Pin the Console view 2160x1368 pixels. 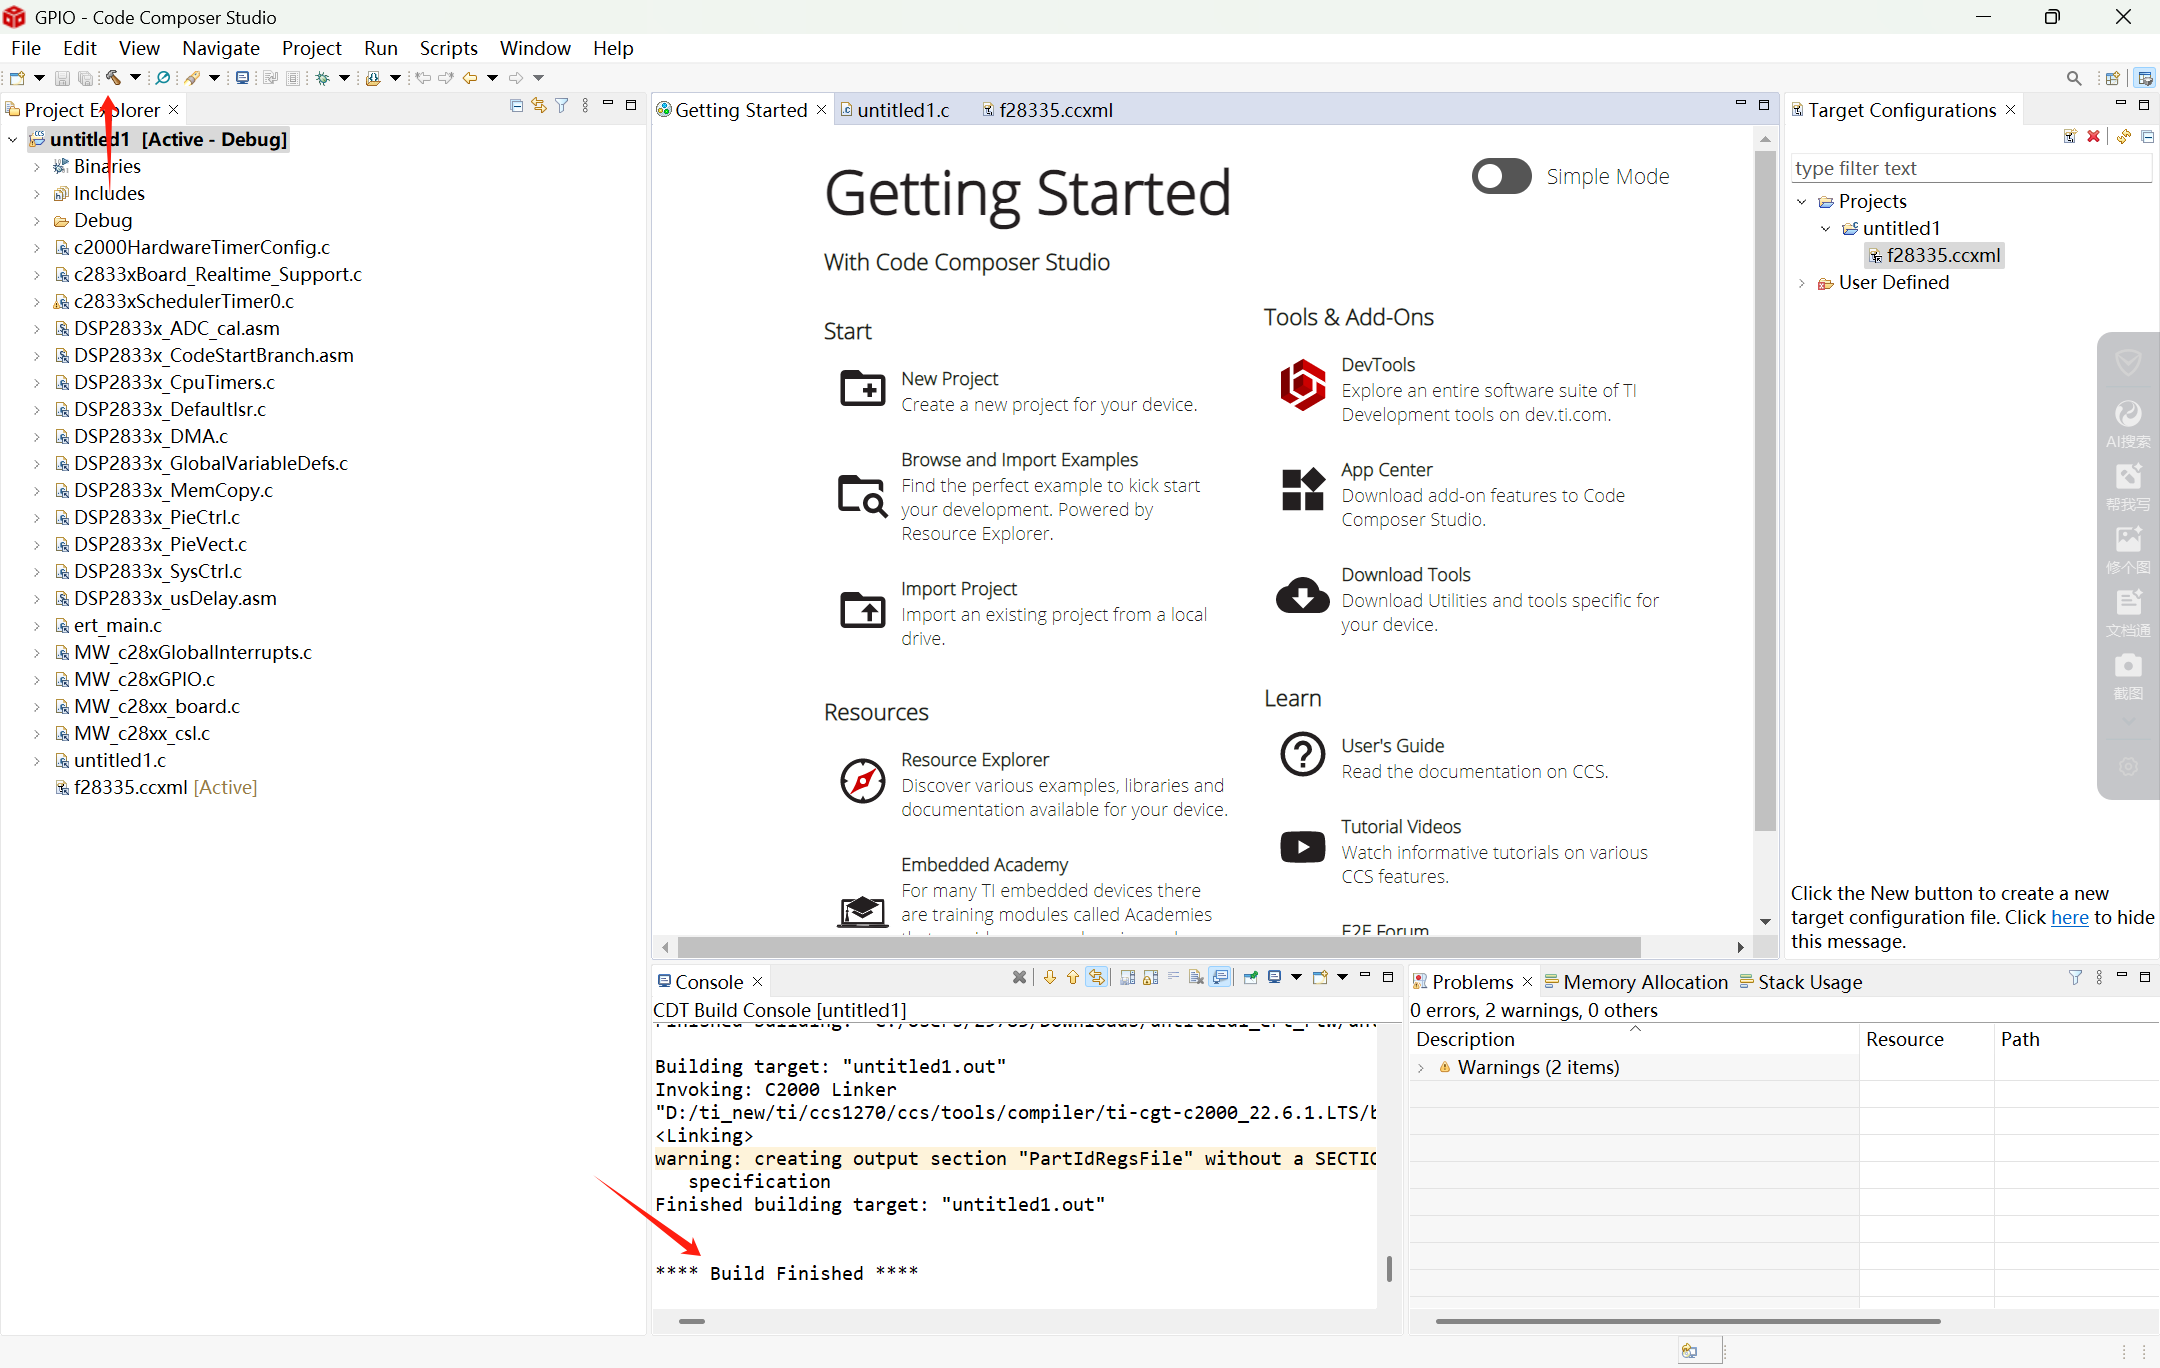(x=1250, y=977)
